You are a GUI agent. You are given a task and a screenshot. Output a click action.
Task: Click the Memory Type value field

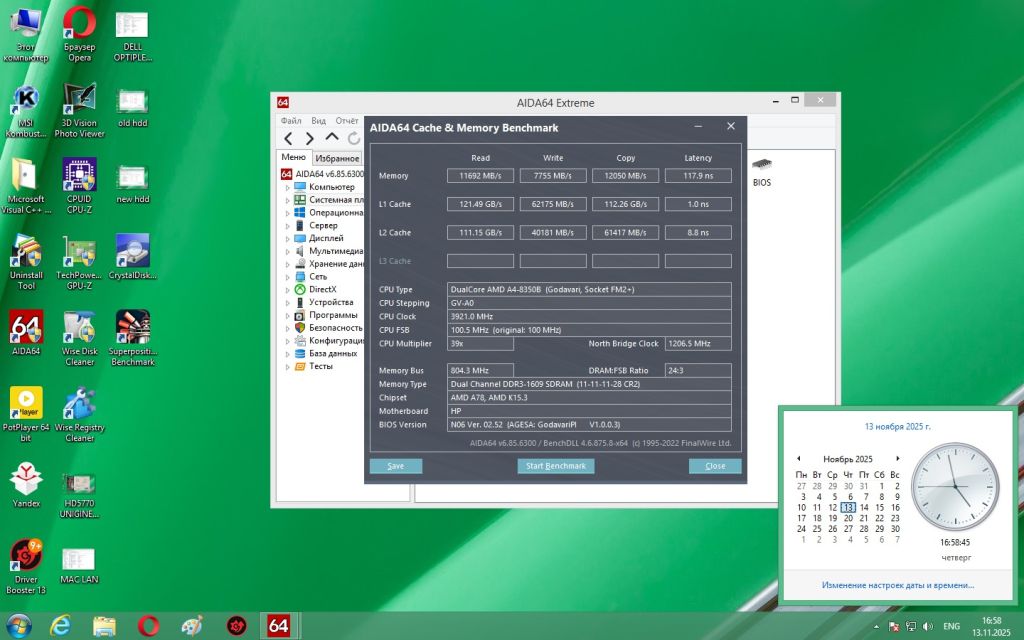[589, 384]
